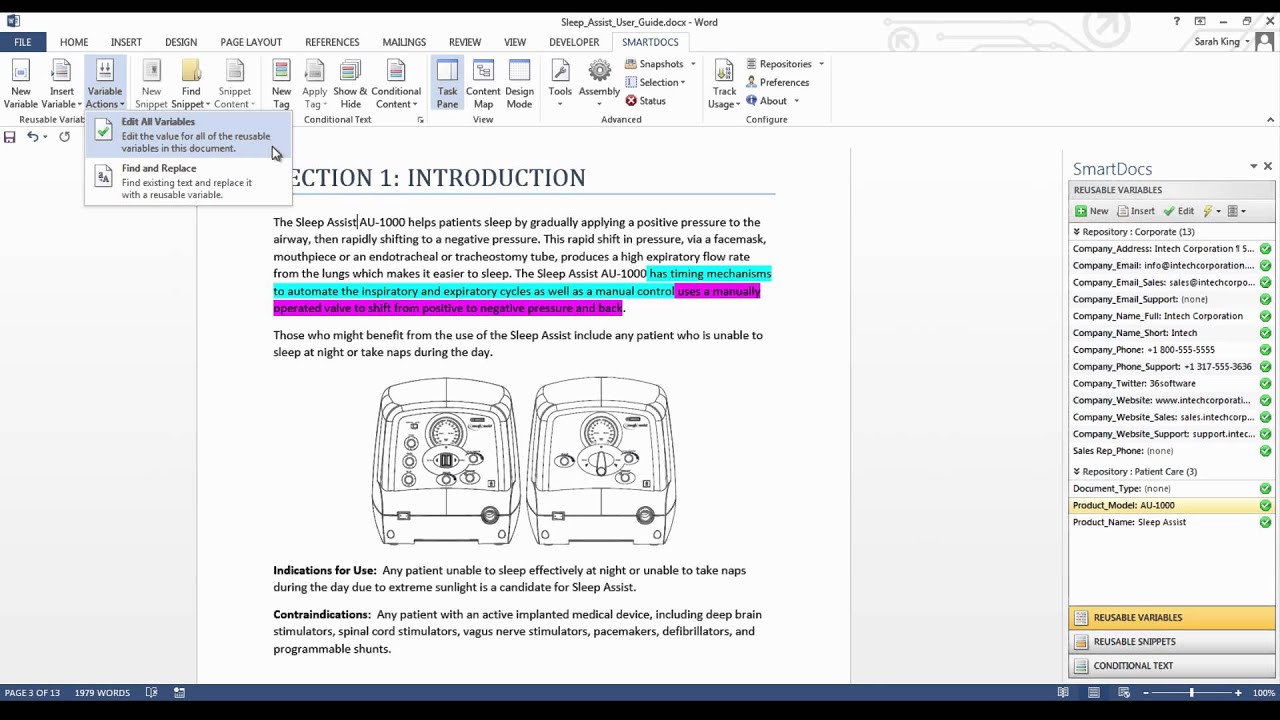Viewport: 1280px width, 720px height.
Task: Click the green check beside Product_Model
Action: (1265, 505)
